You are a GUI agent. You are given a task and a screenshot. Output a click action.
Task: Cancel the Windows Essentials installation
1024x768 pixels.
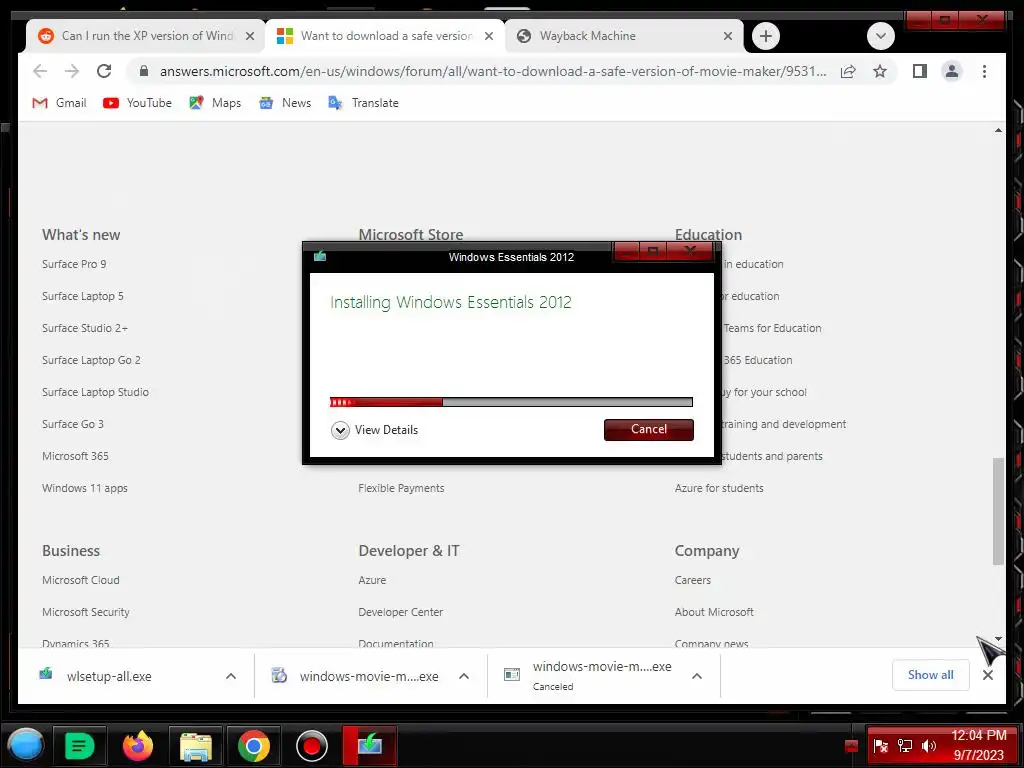coord(648,429)
